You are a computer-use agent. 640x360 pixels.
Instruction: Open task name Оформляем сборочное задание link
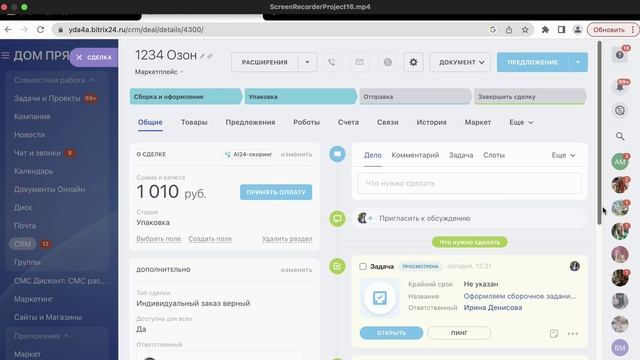(519, 296)
